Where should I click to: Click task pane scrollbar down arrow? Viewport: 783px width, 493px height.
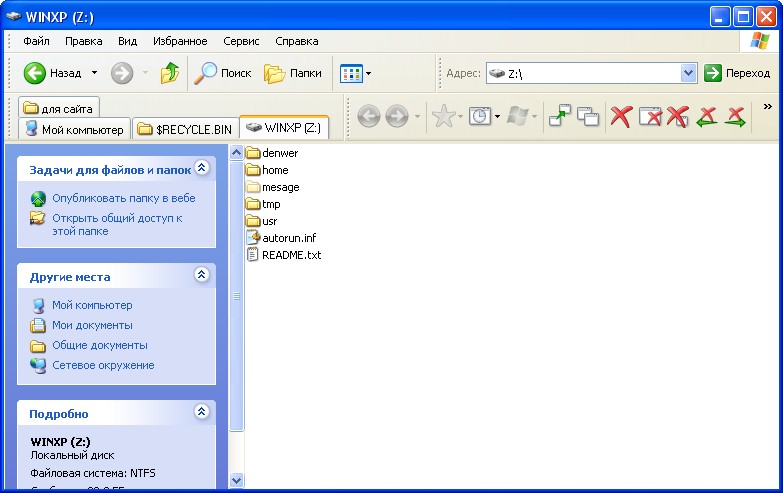237,481
